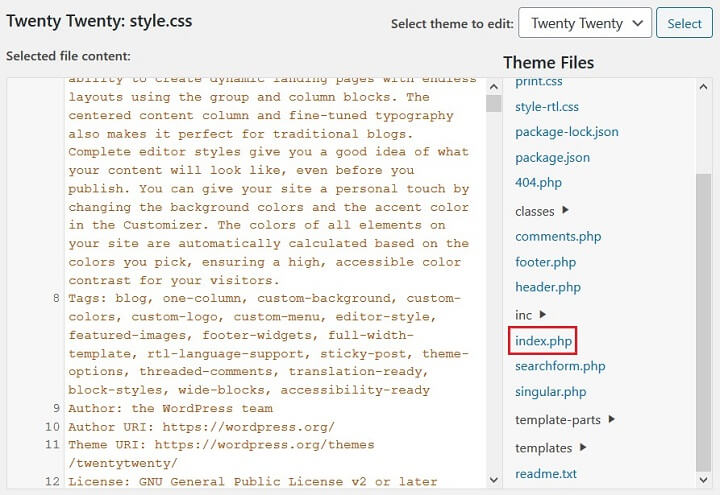Open searchform.php file

(560, 366)
